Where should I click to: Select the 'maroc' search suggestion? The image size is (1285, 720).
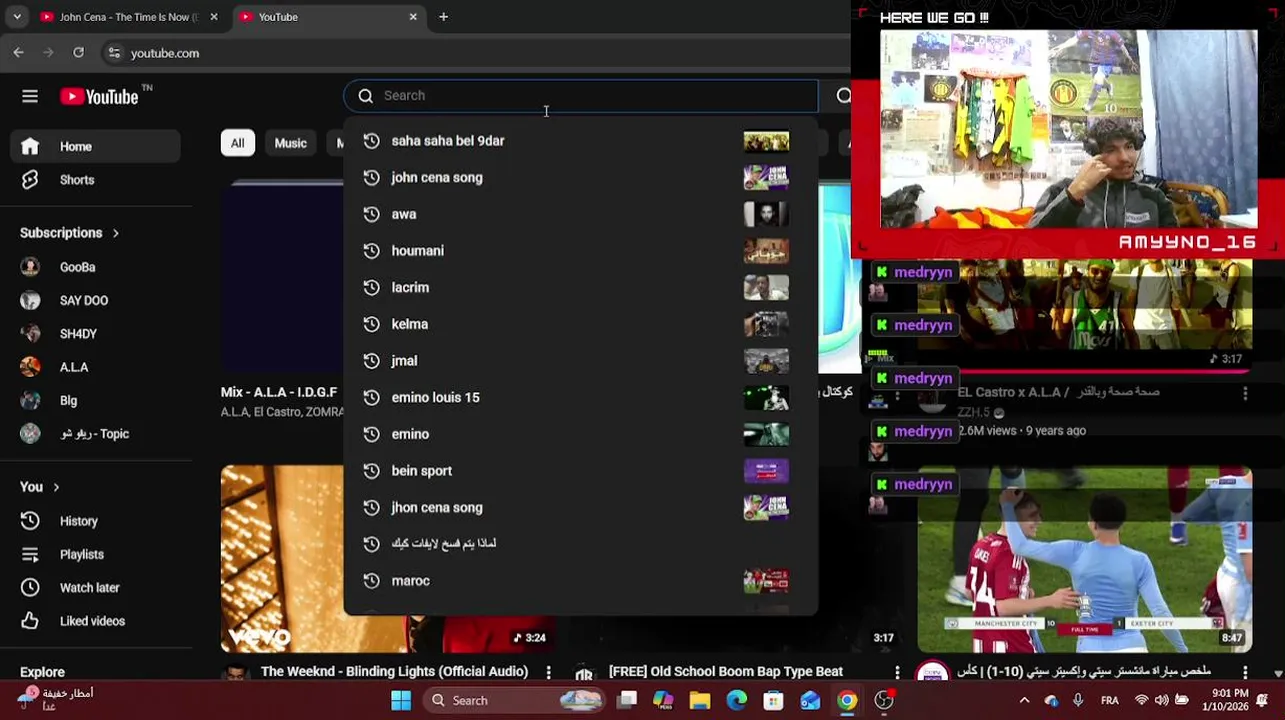[581, 581]
